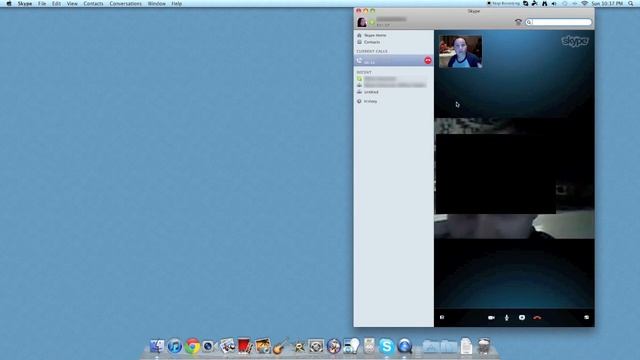Open the File menu
Image resolution: width=640 pixels, height=360 pixels.
click(x=42, y=4)
